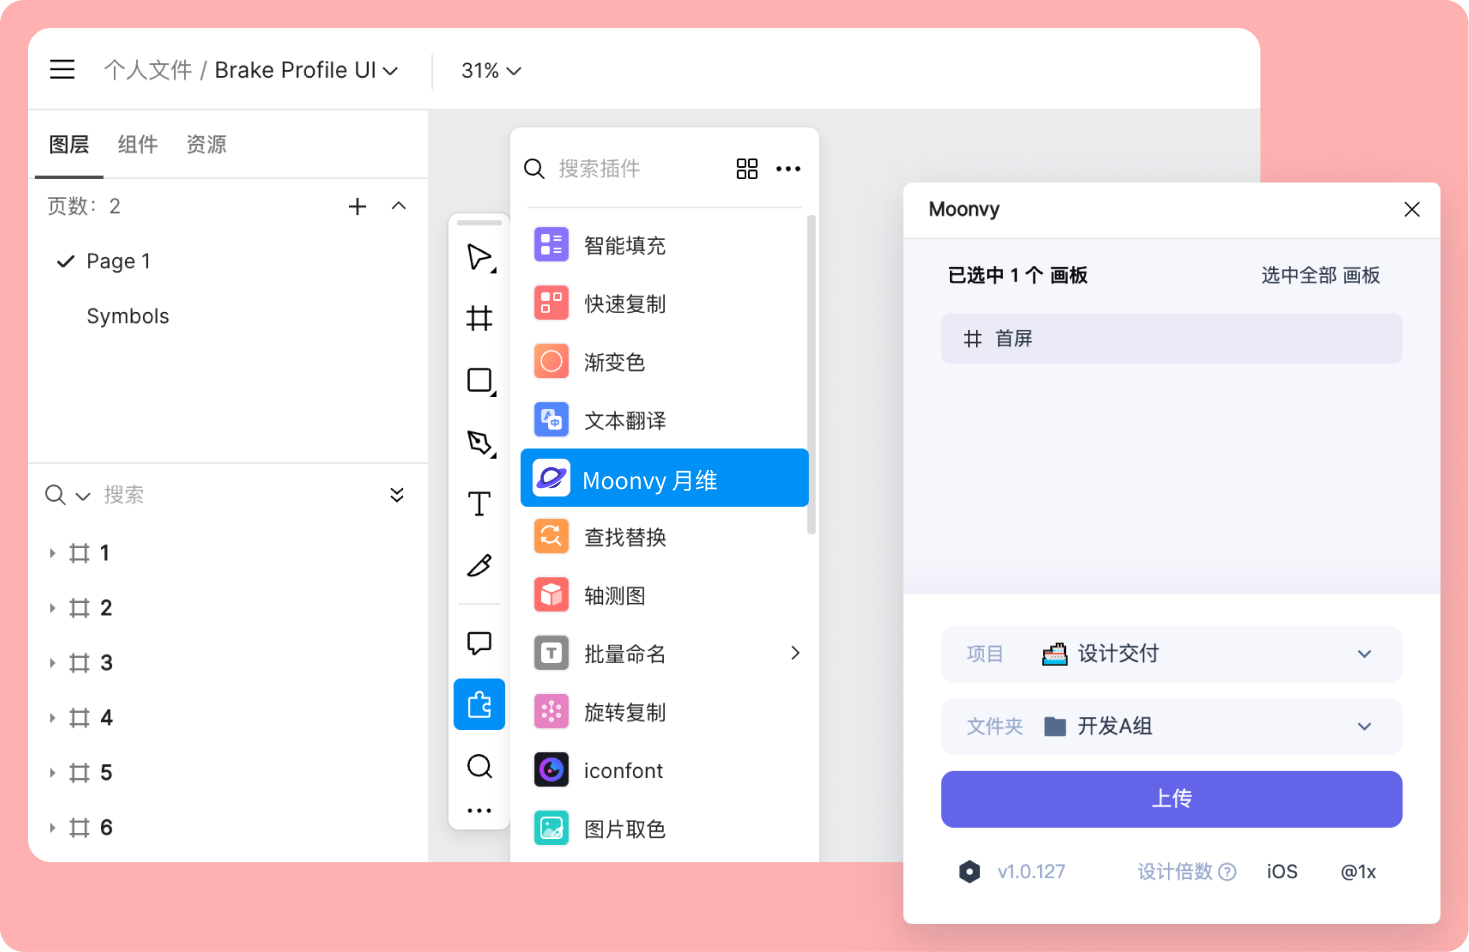Click the iconfont plugin icon
The image size is (1469, 952).
click(551, 770)
